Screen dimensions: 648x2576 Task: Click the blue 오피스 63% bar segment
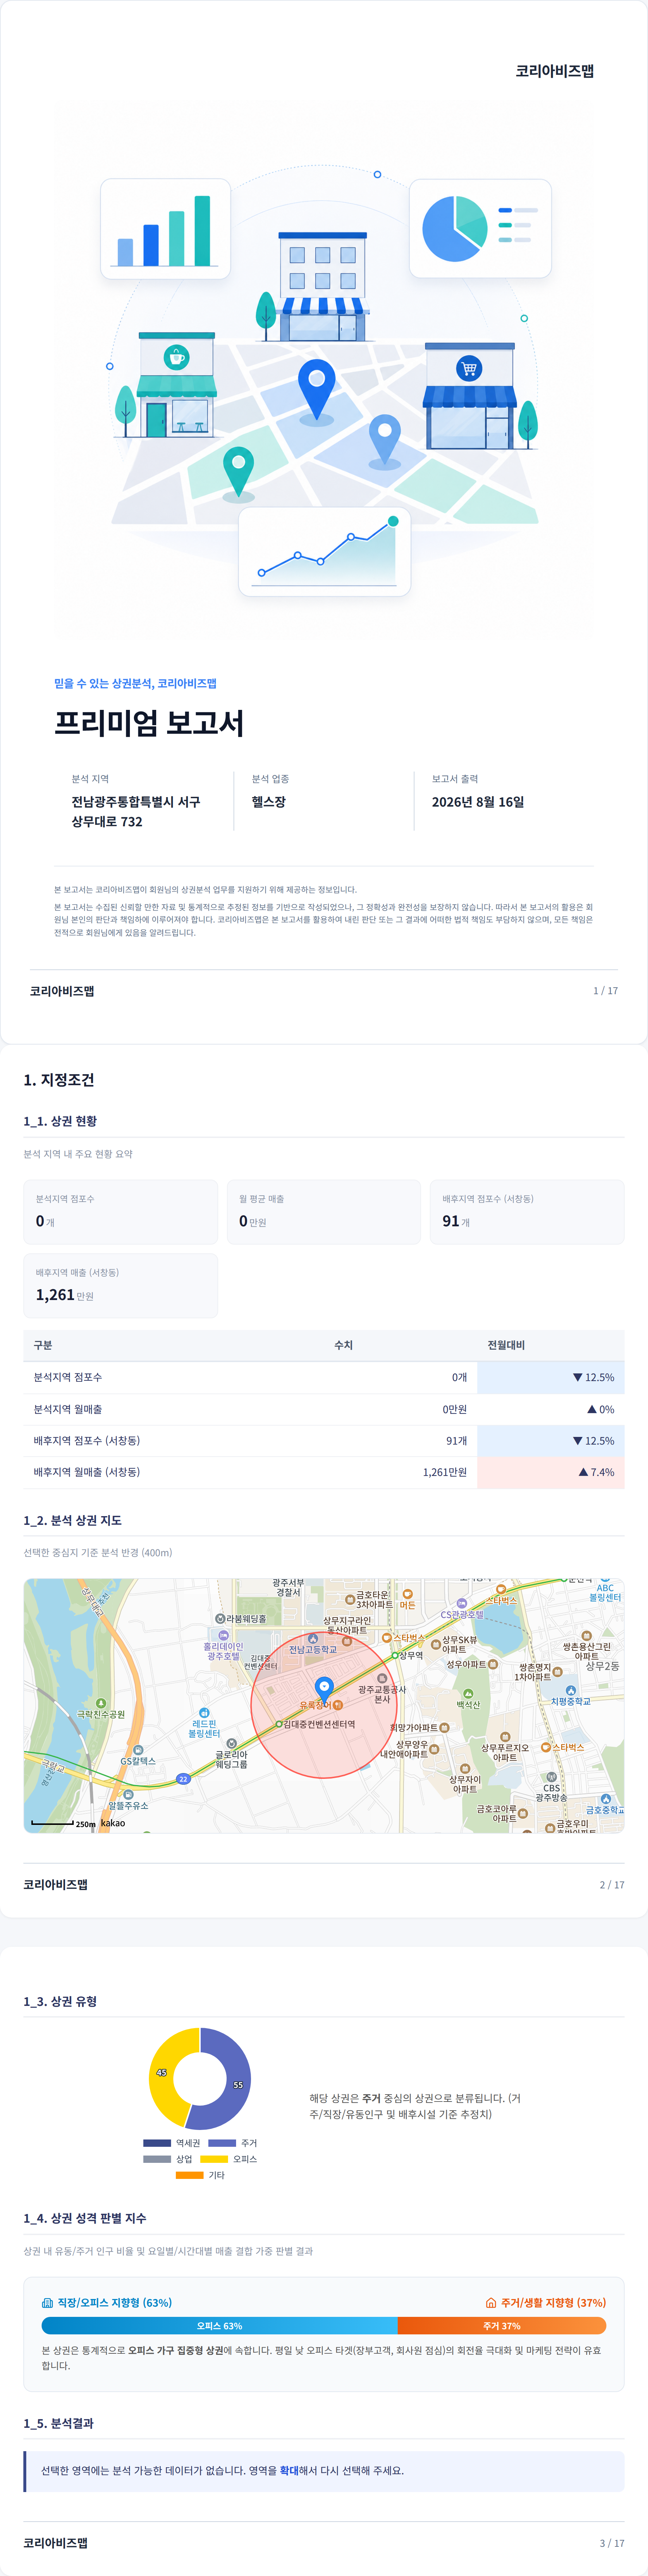(219, 2326)
